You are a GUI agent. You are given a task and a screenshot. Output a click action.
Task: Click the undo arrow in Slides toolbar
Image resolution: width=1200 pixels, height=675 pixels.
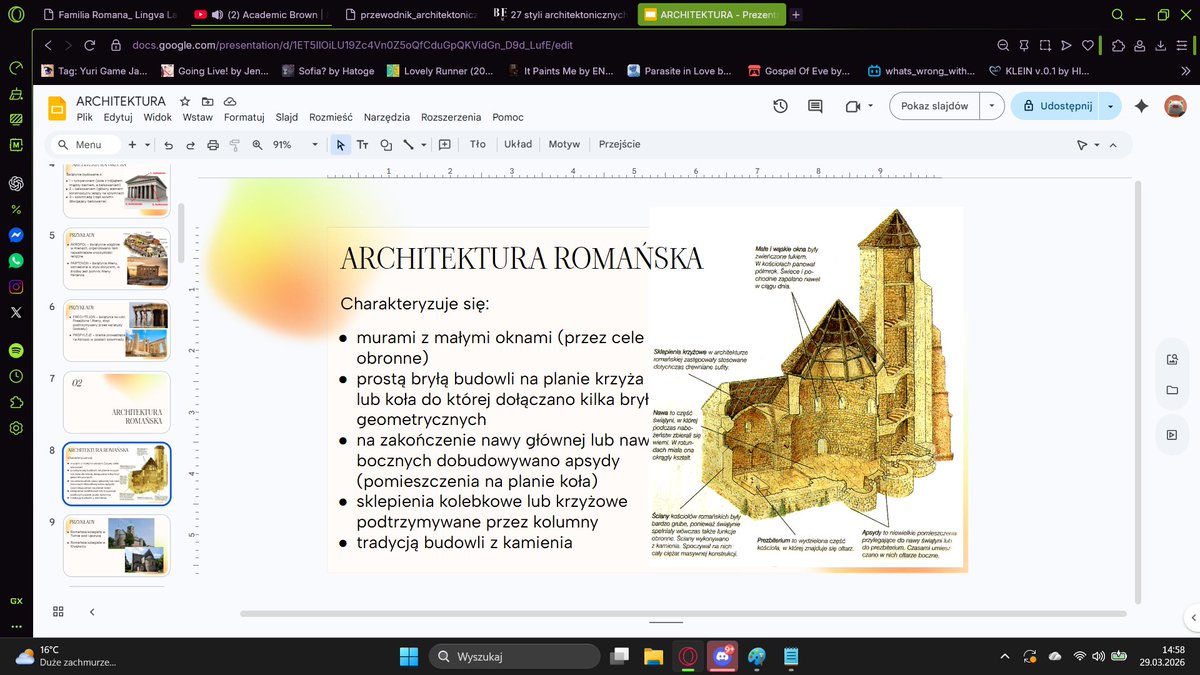point(168,145)
